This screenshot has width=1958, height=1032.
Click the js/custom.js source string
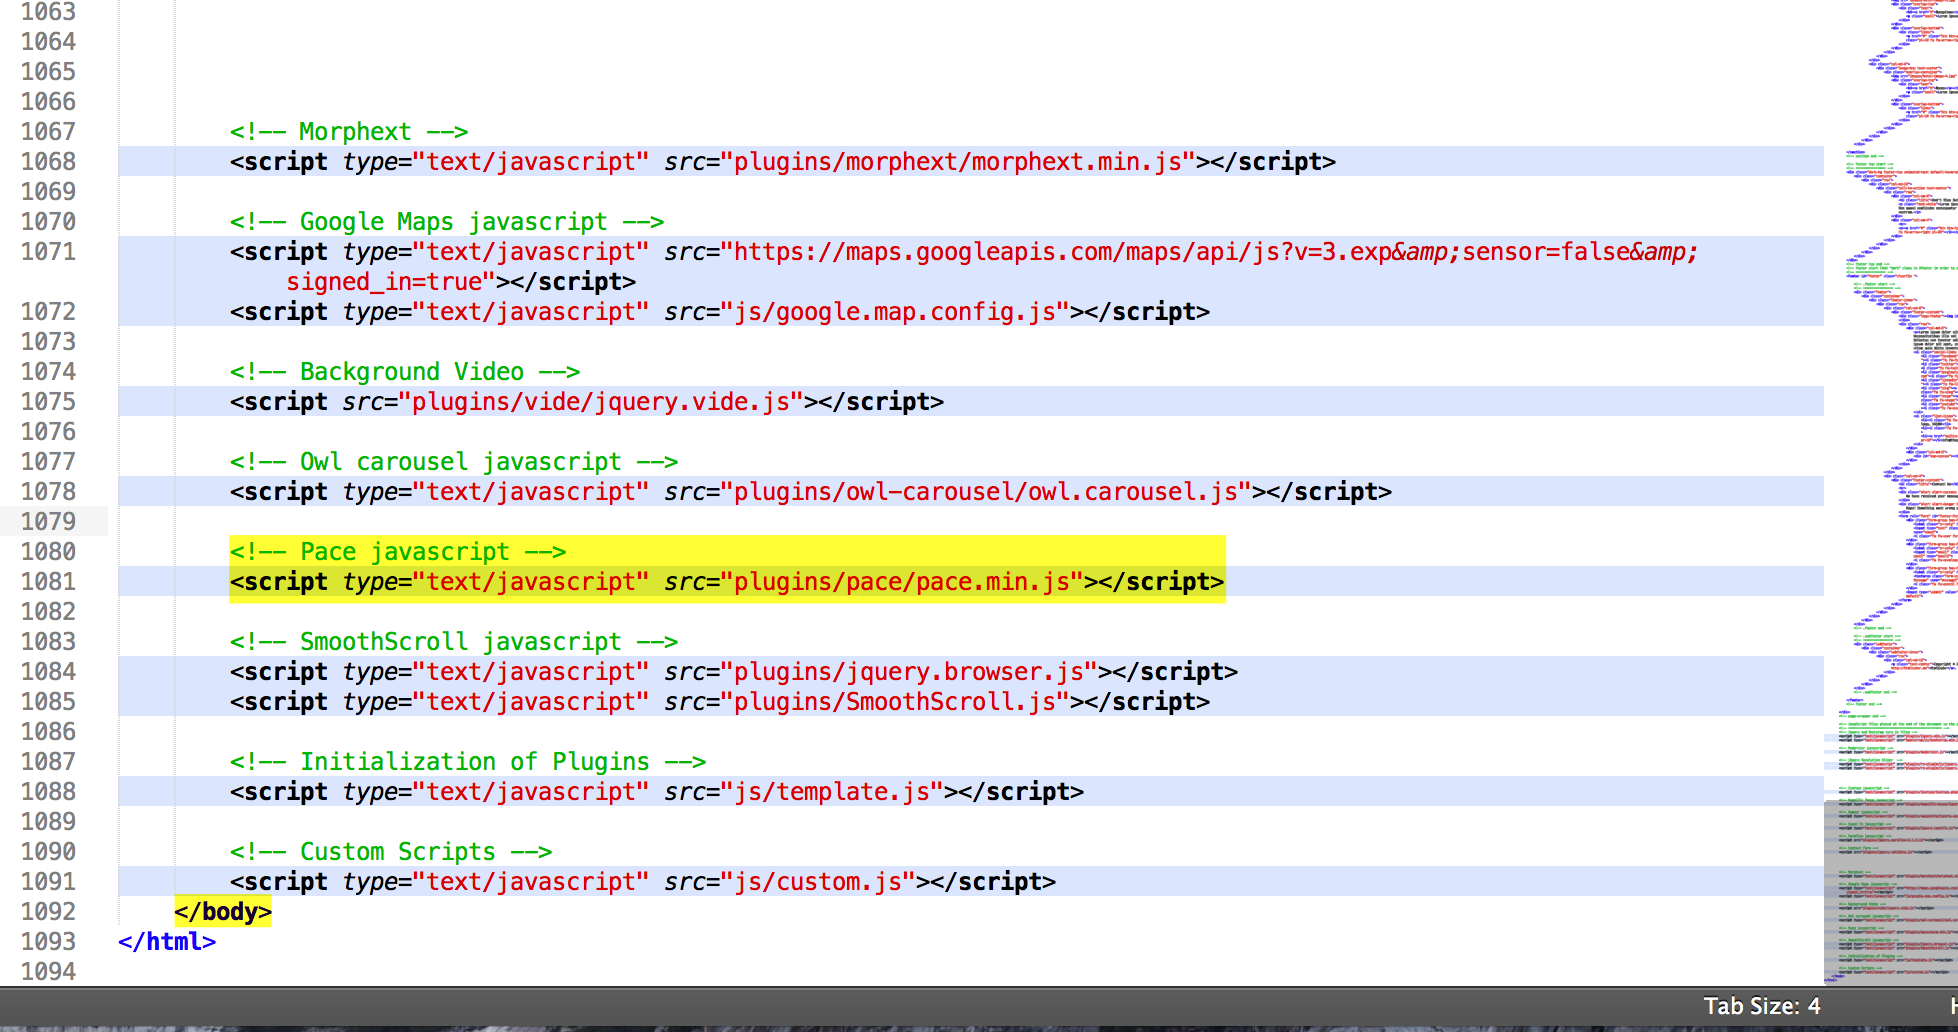(816, 881)
